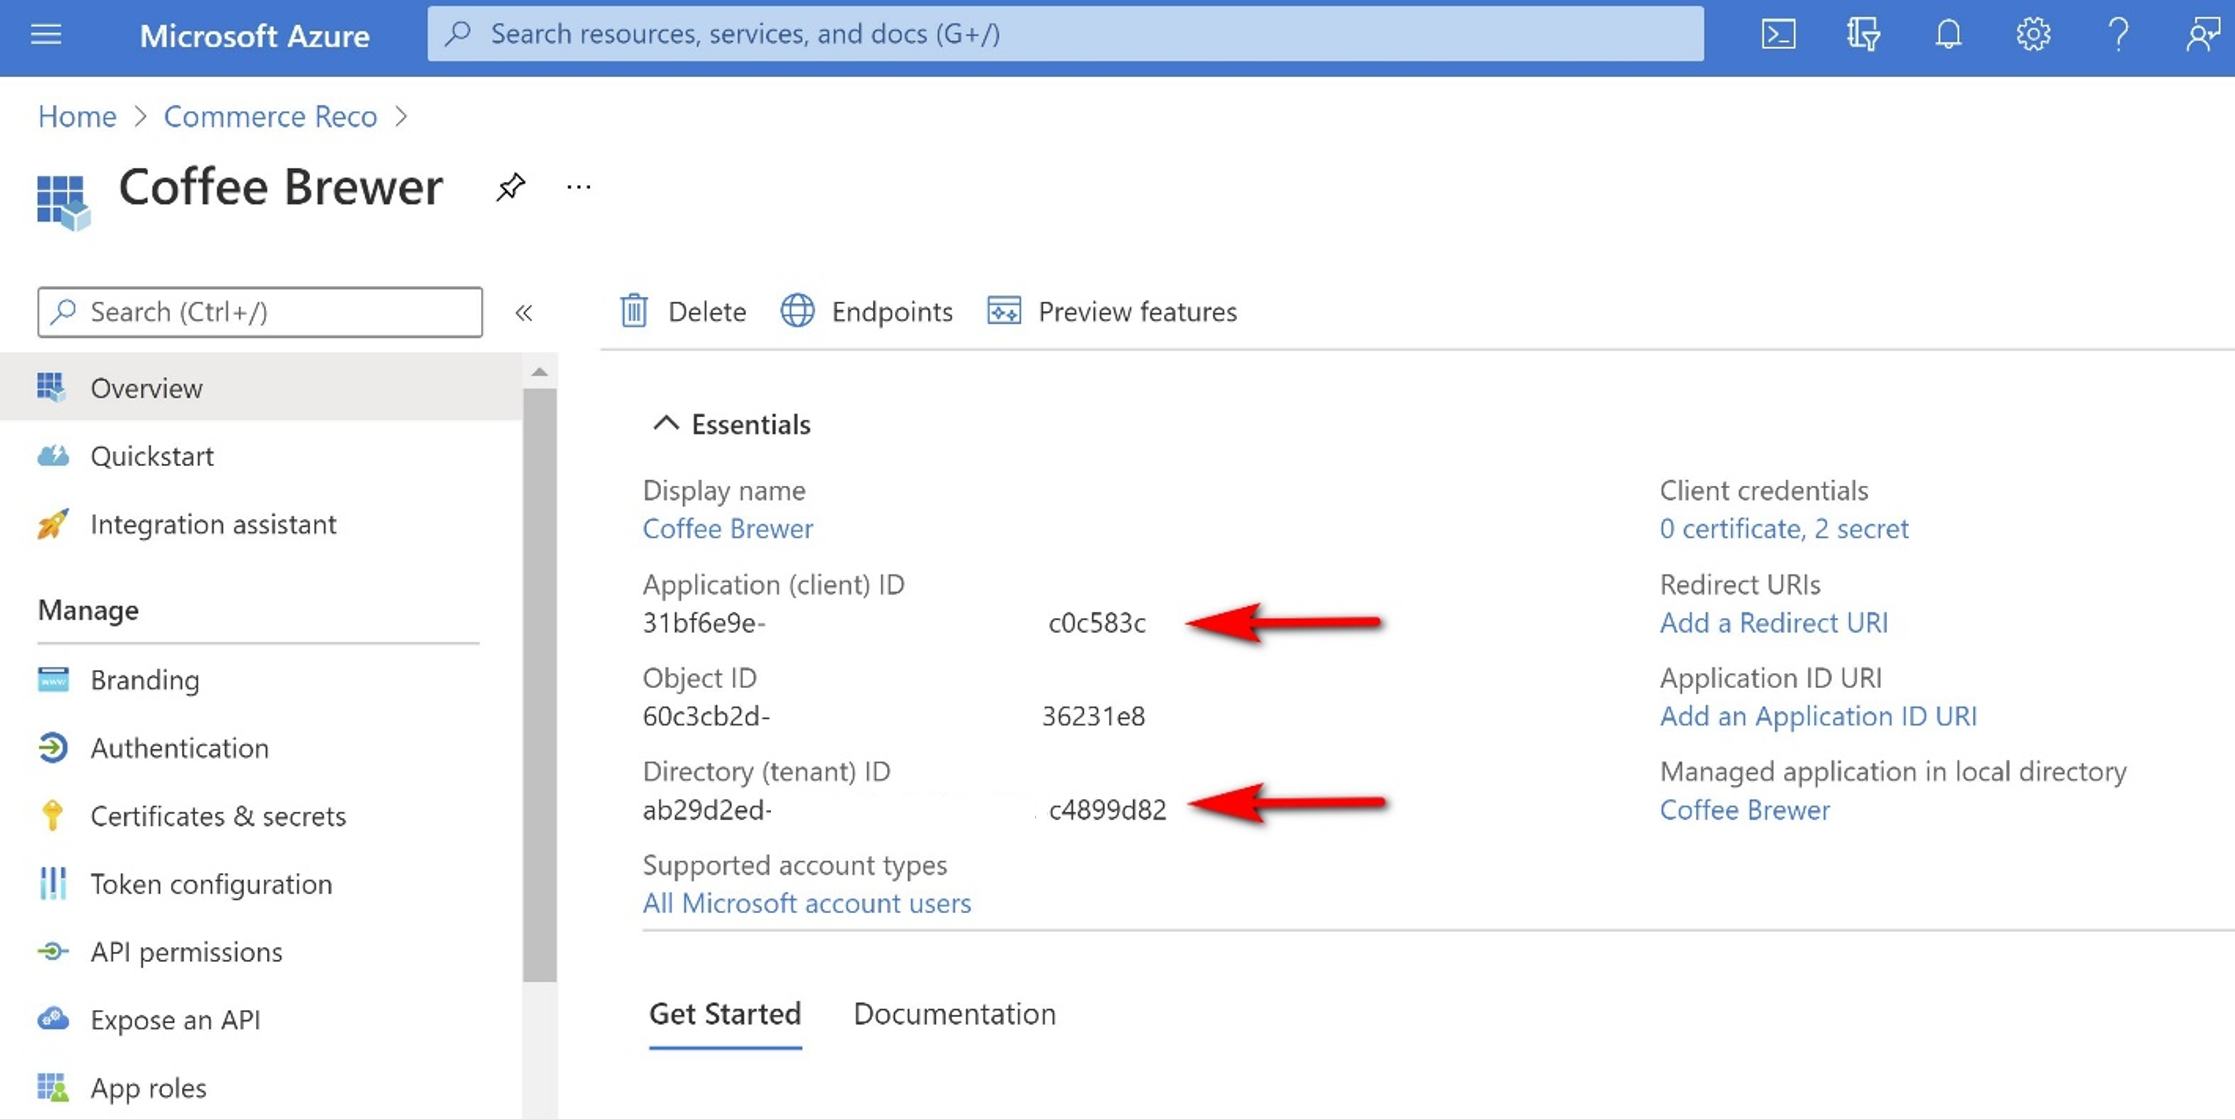Image resolution: width=2235 pixels, height=1120 pixels.
Task: Click the Search resources input field
Action: tap(1065, 31)
